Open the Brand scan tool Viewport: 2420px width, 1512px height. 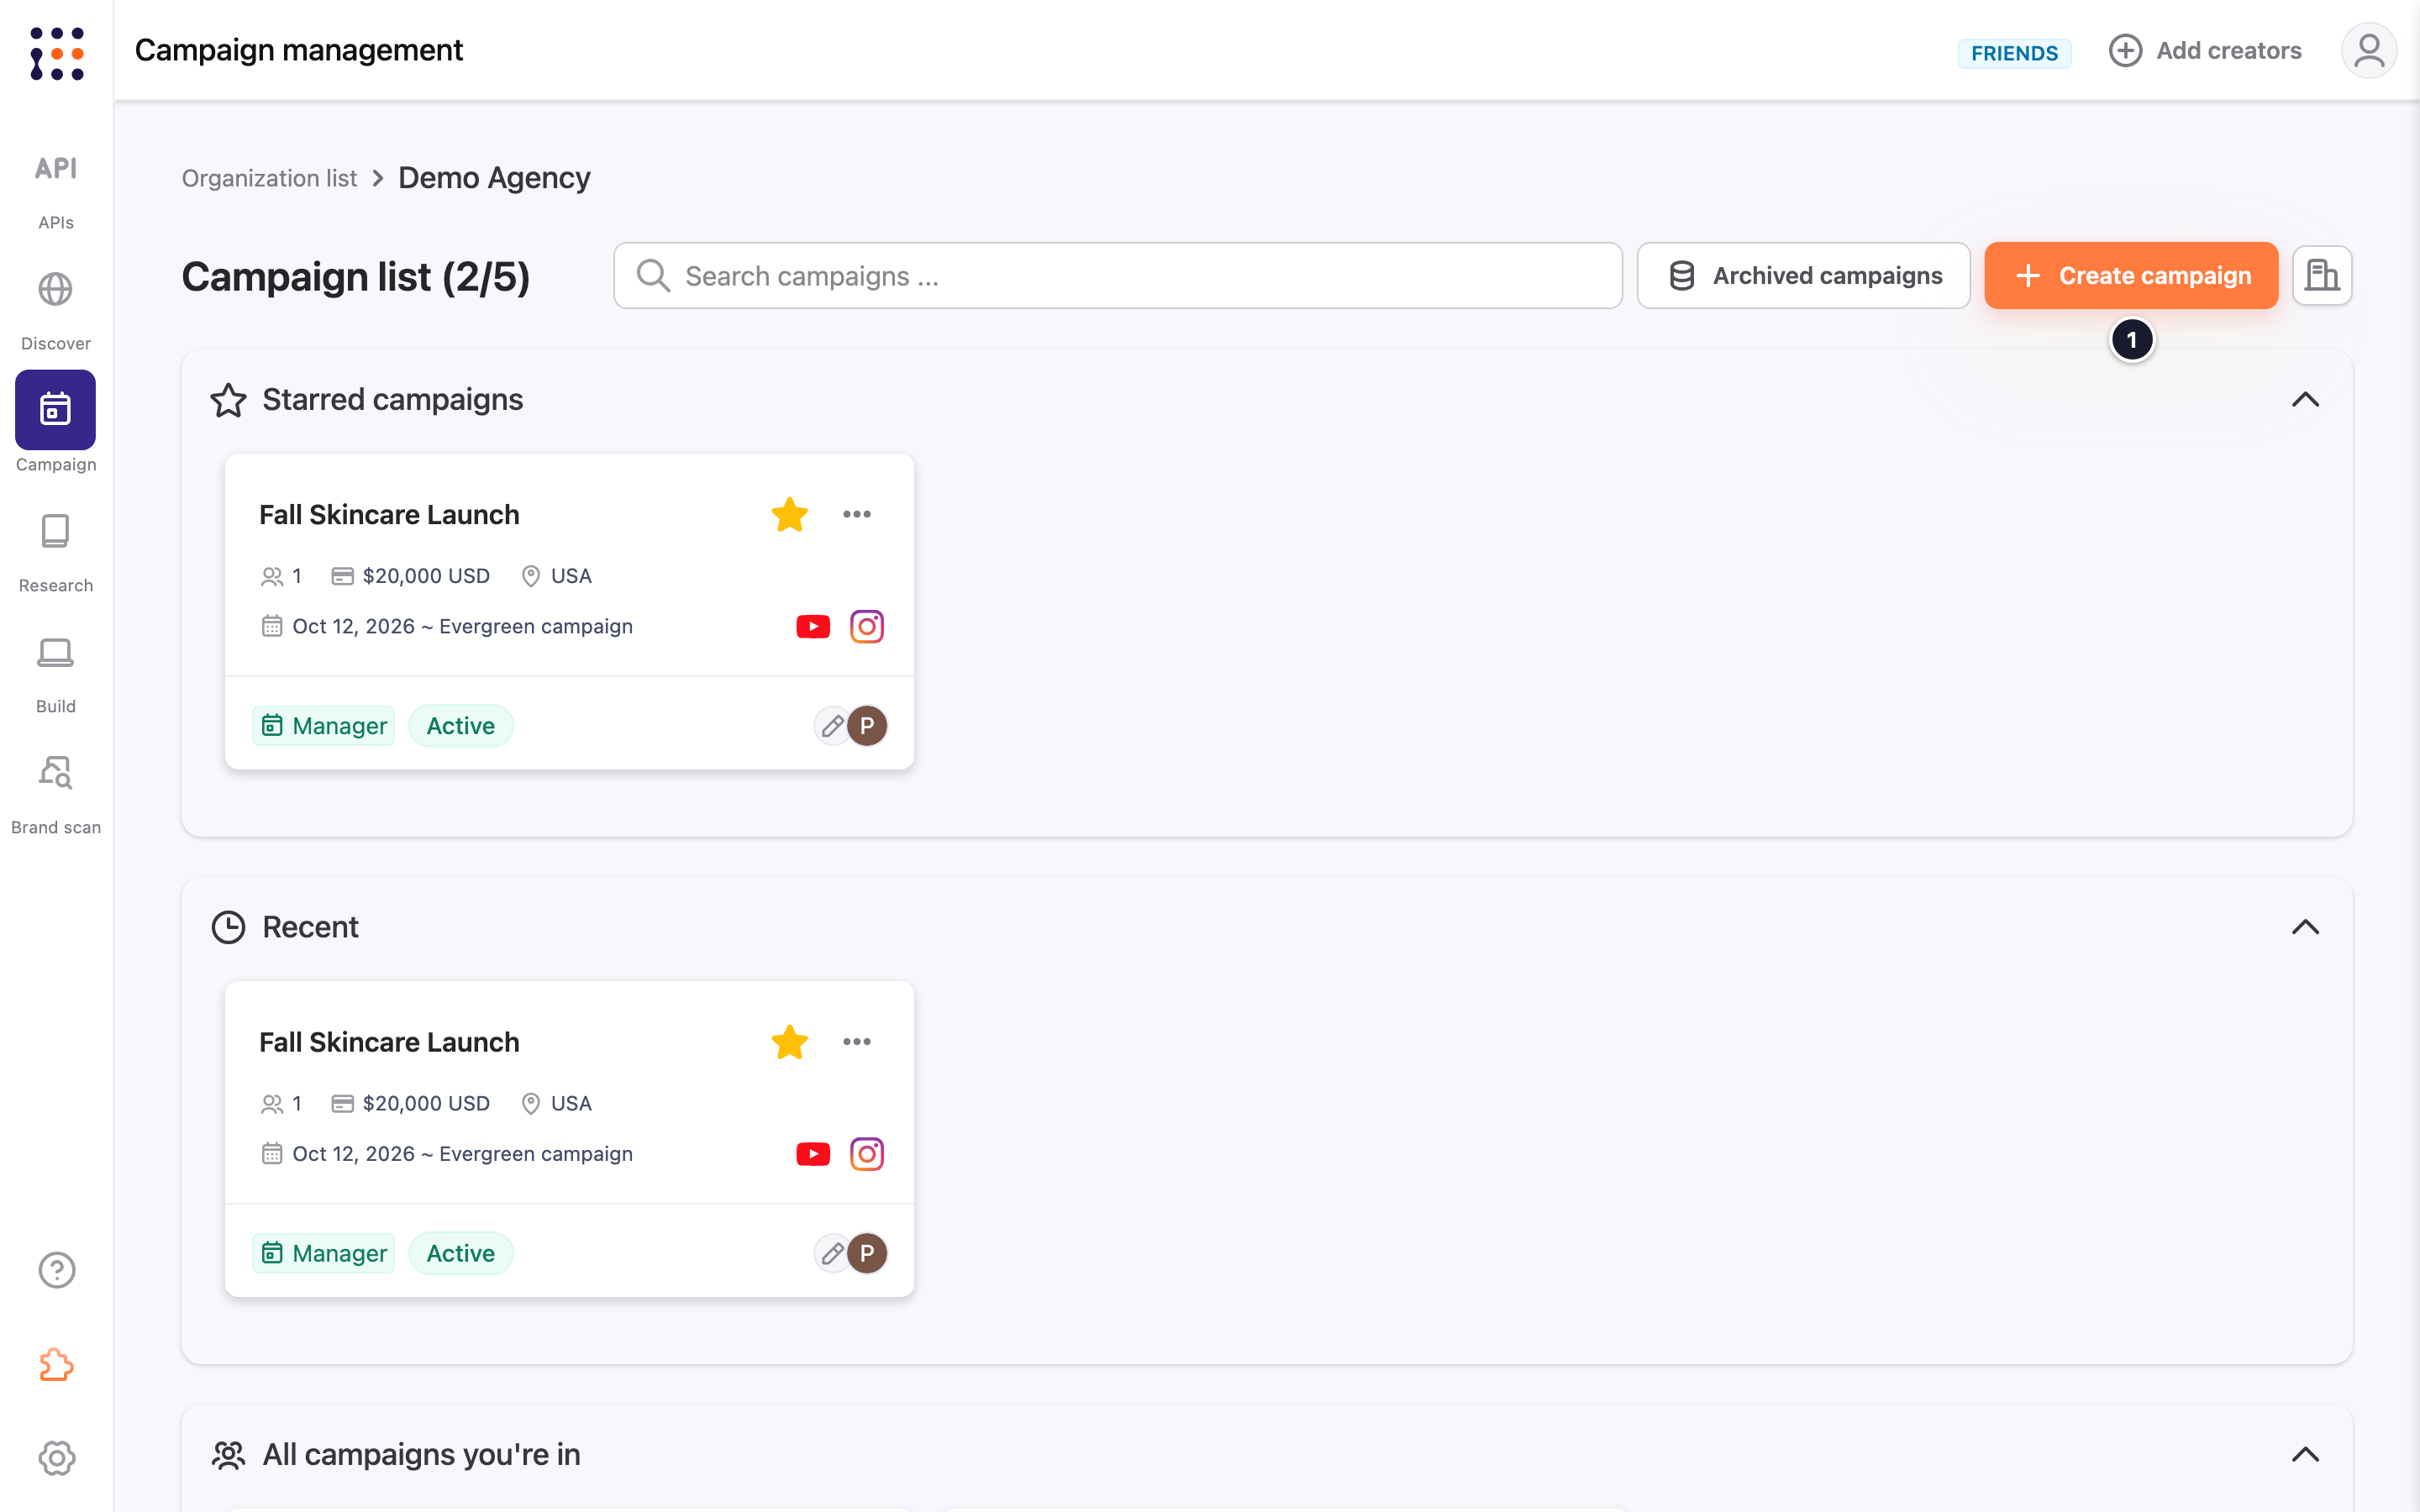[56, 794]
